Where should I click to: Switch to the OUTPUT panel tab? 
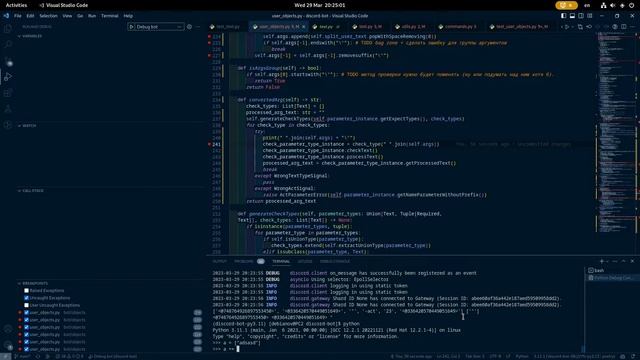(x=220, y=262)
